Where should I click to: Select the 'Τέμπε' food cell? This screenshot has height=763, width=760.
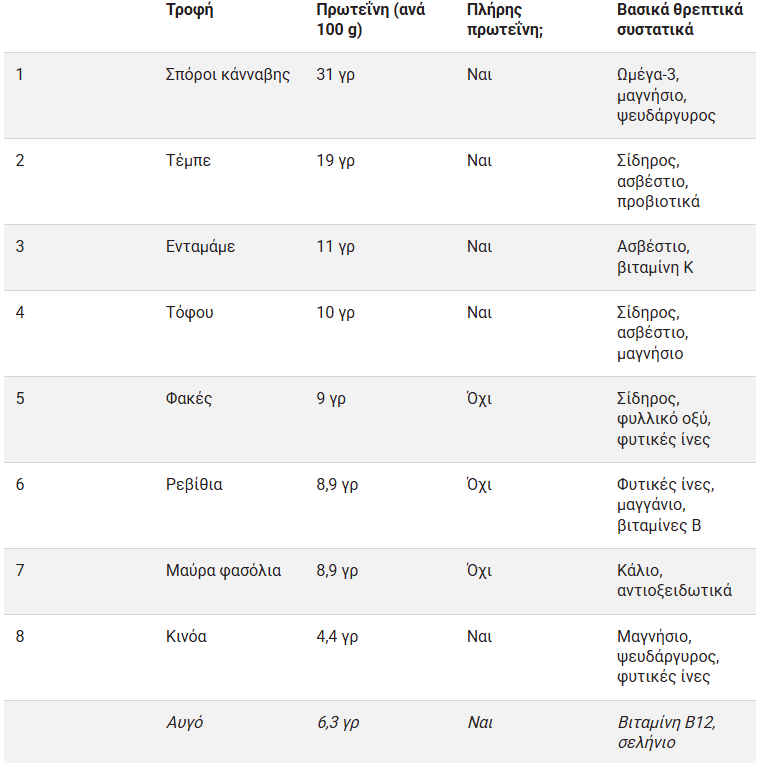tap(188, 161)
